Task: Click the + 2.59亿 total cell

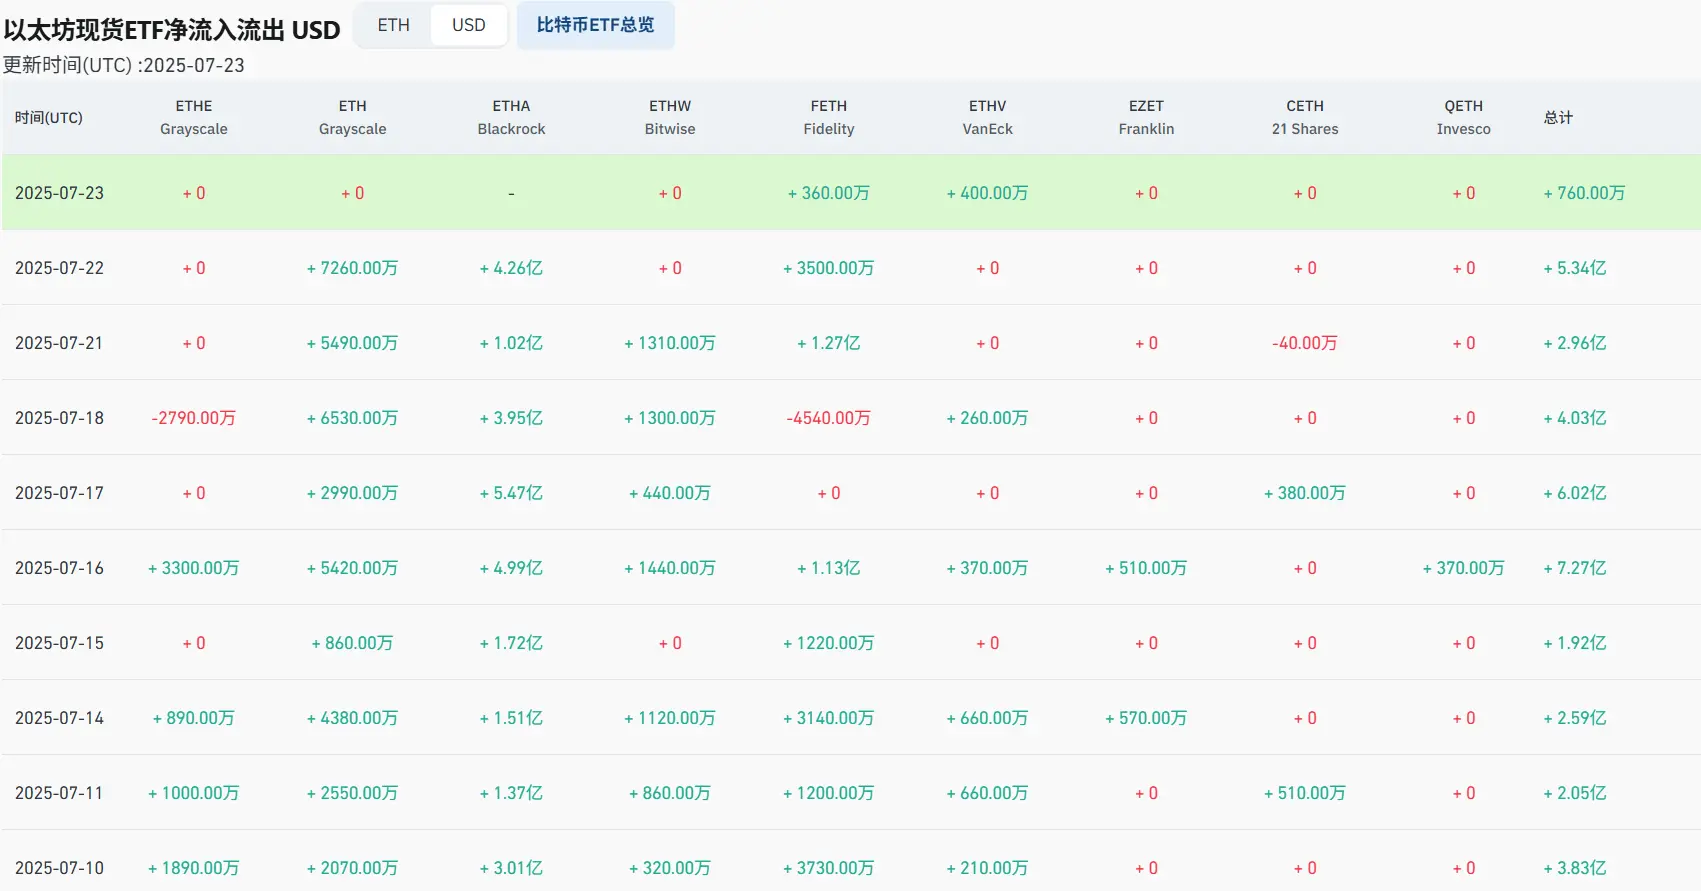Action: point(1575,718)
